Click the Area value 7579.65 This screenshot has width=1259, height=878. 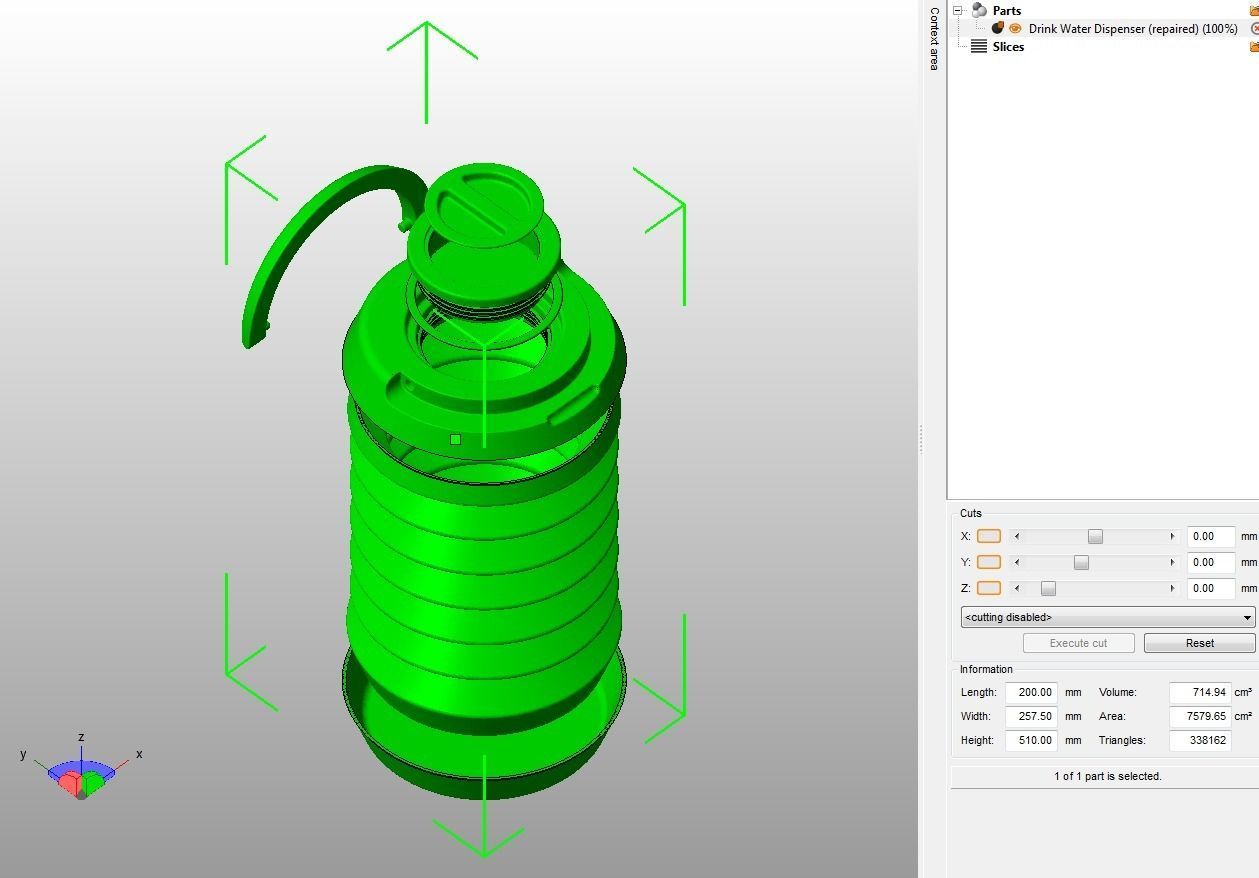(x=1200, y=716)
